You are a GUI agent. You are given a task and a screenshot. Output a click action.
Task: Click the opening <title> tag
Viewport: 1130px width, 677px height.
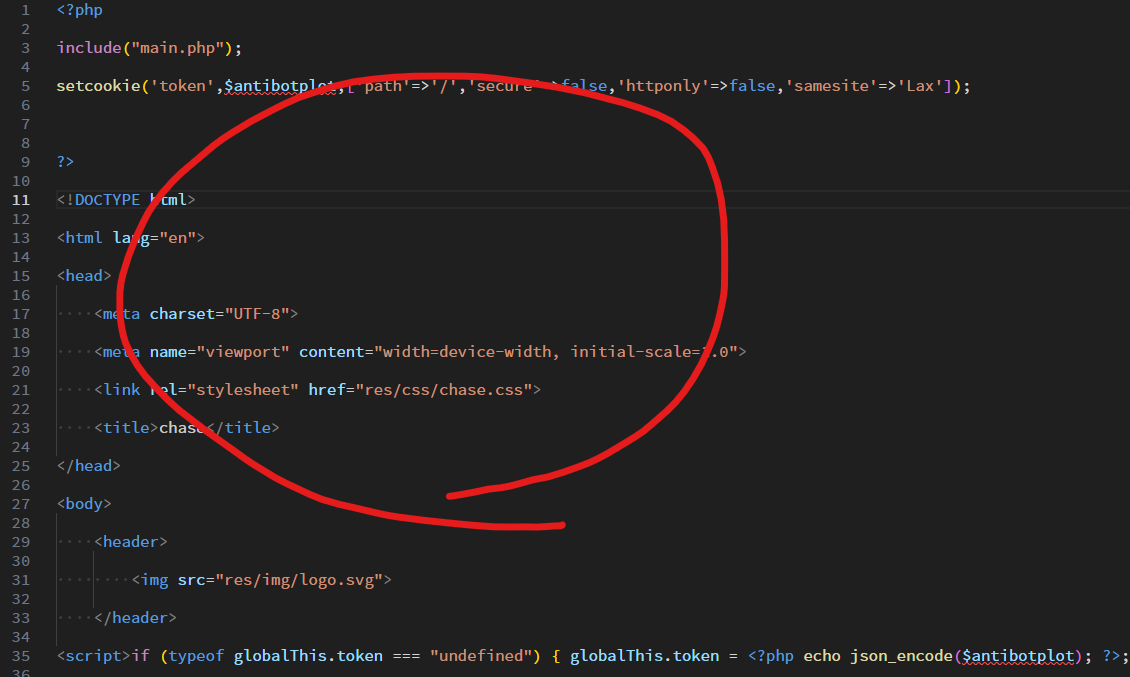tap(126, 428)
